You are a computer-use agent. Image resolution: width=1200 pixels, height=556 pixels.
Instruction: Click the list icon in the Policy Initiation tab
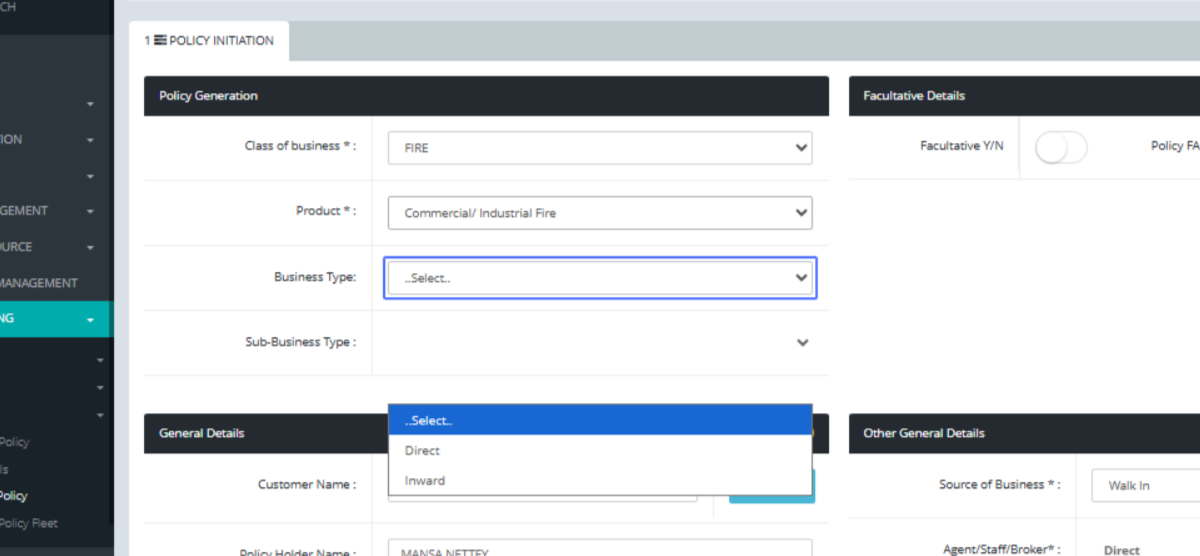tap(160, 41)
